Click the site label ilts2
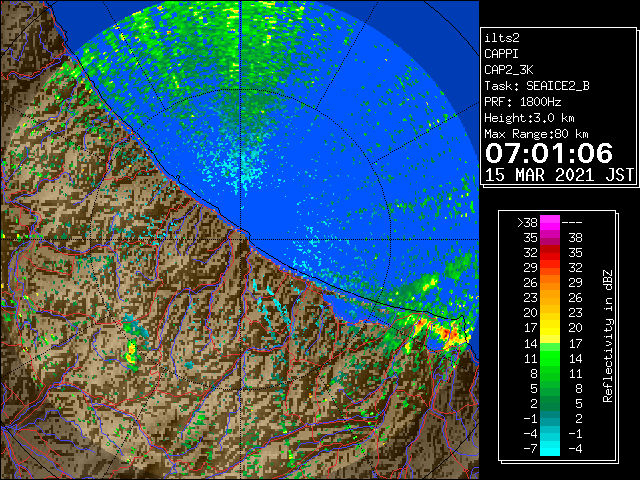Screen dimensions: 640x480 tap(502, 38)
